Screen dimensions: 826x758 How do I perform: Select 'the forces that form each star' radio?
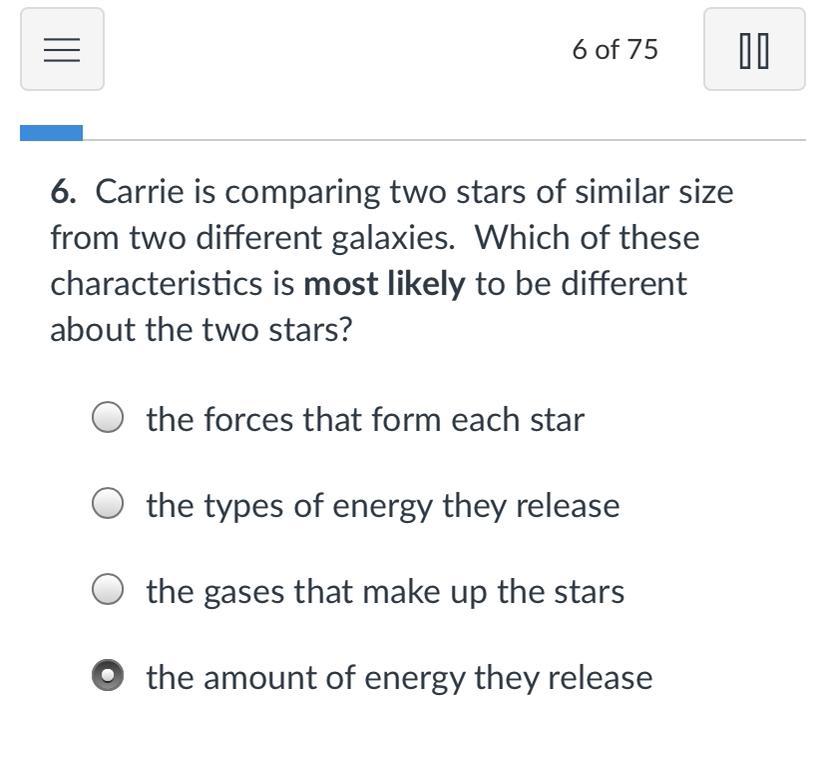pyautogui.click(x=108, y=418)
